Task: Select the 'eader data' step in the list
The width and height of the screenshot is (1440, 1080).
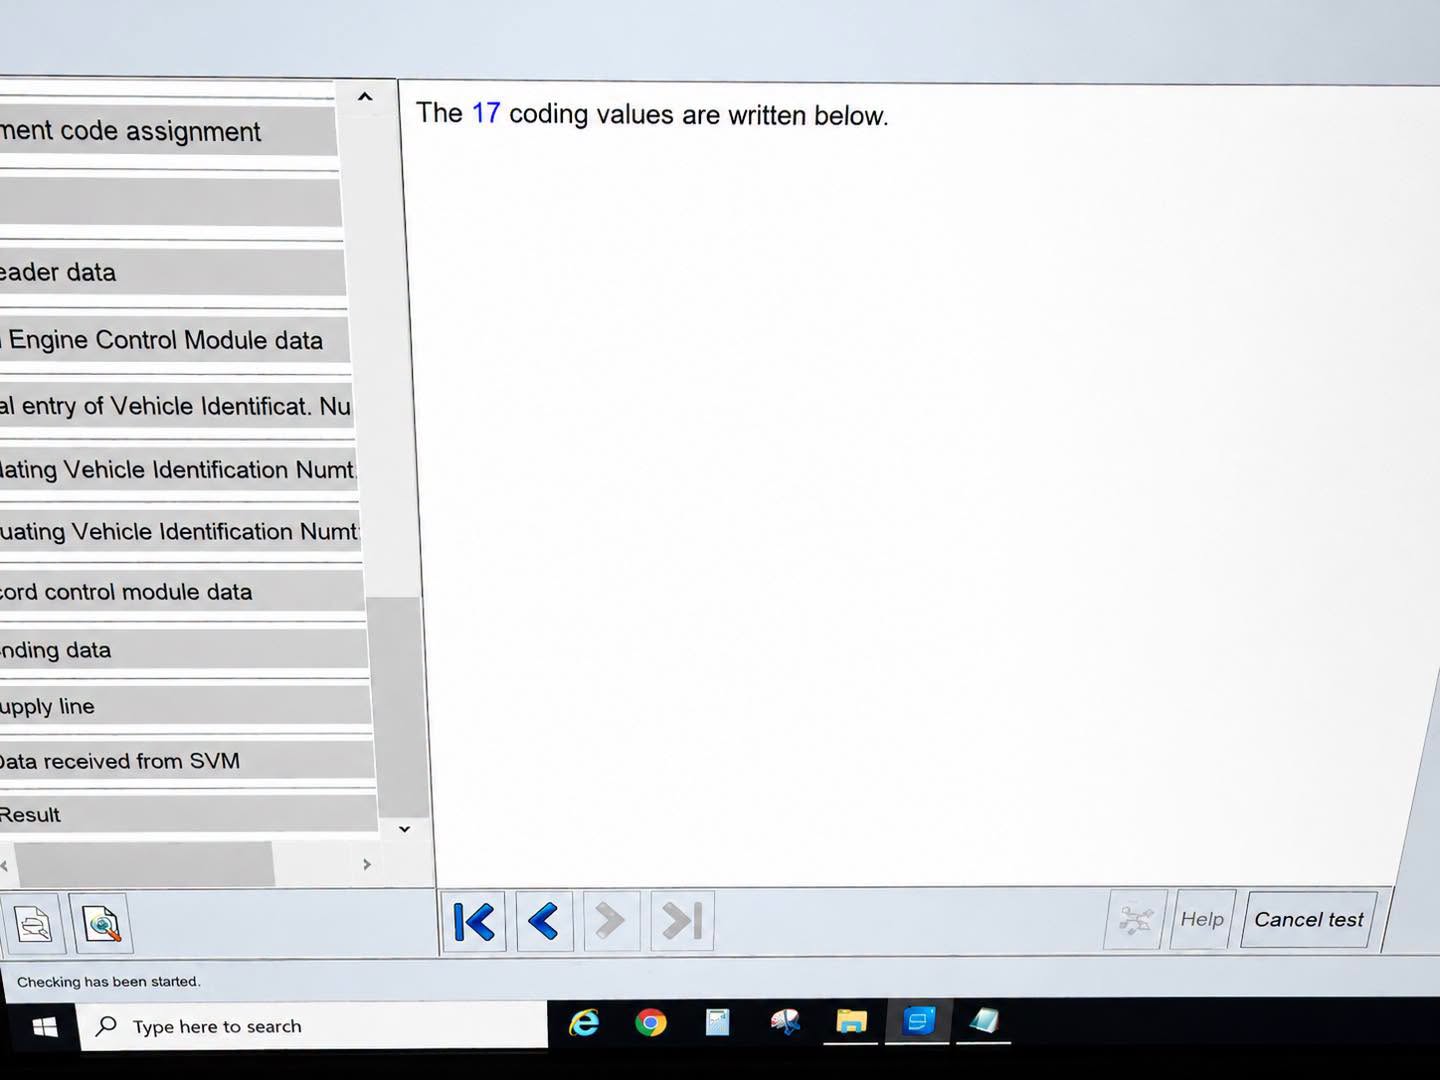Action: tap(172, 272)
